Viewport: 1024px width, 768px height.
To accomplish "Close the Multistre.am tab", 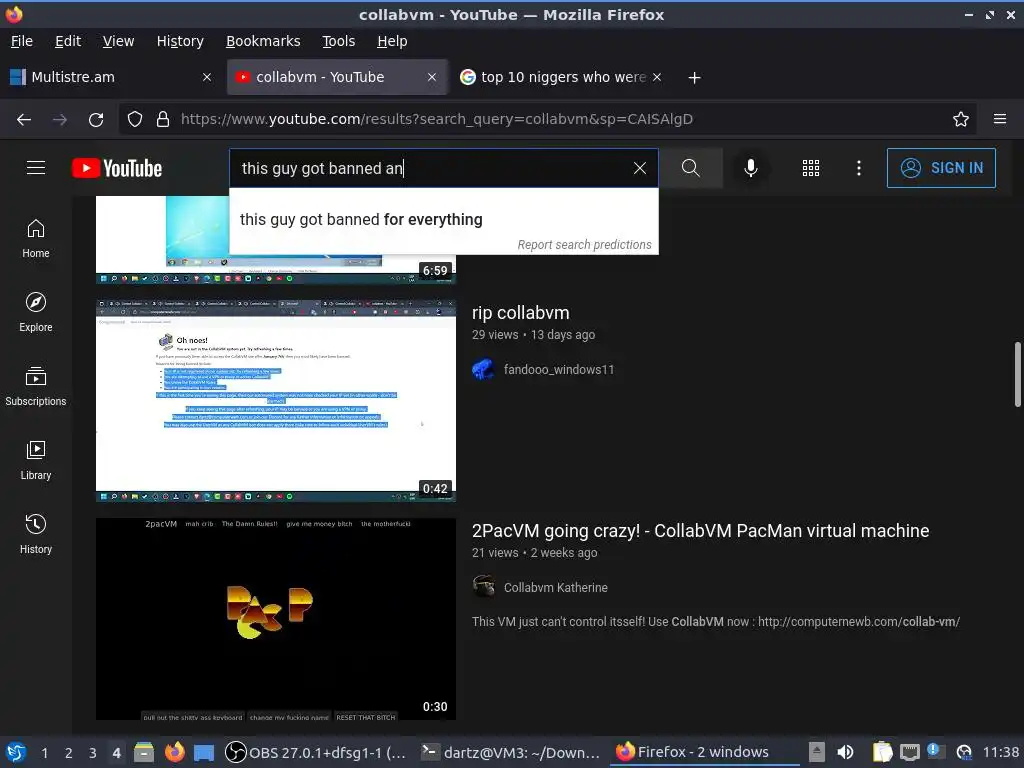I will (x=207, y=77).
